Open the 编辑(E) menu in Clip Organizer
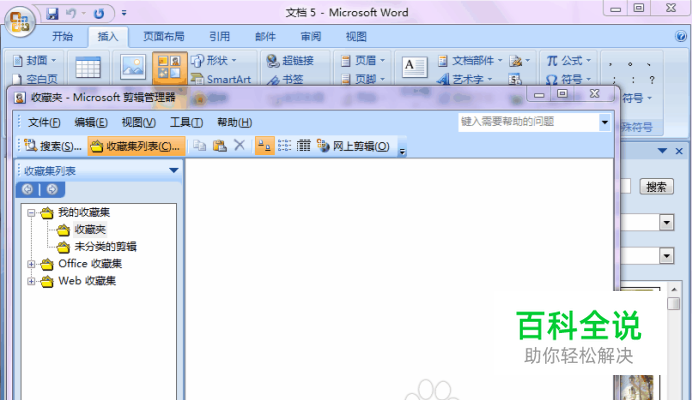Screen dimensions: 692x400 tap(91, 122)
